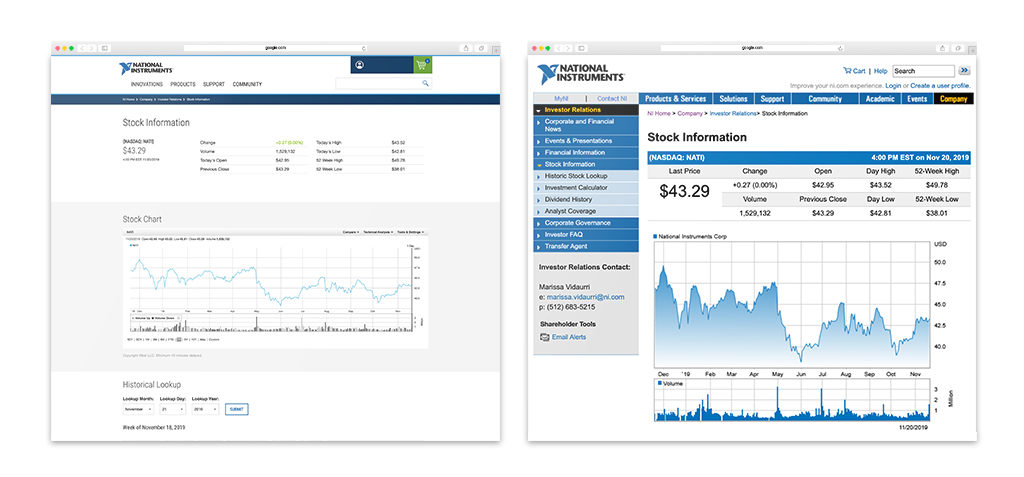
Task: Click the tabs overview icon in right browser
Action: [x=958, y=48]
